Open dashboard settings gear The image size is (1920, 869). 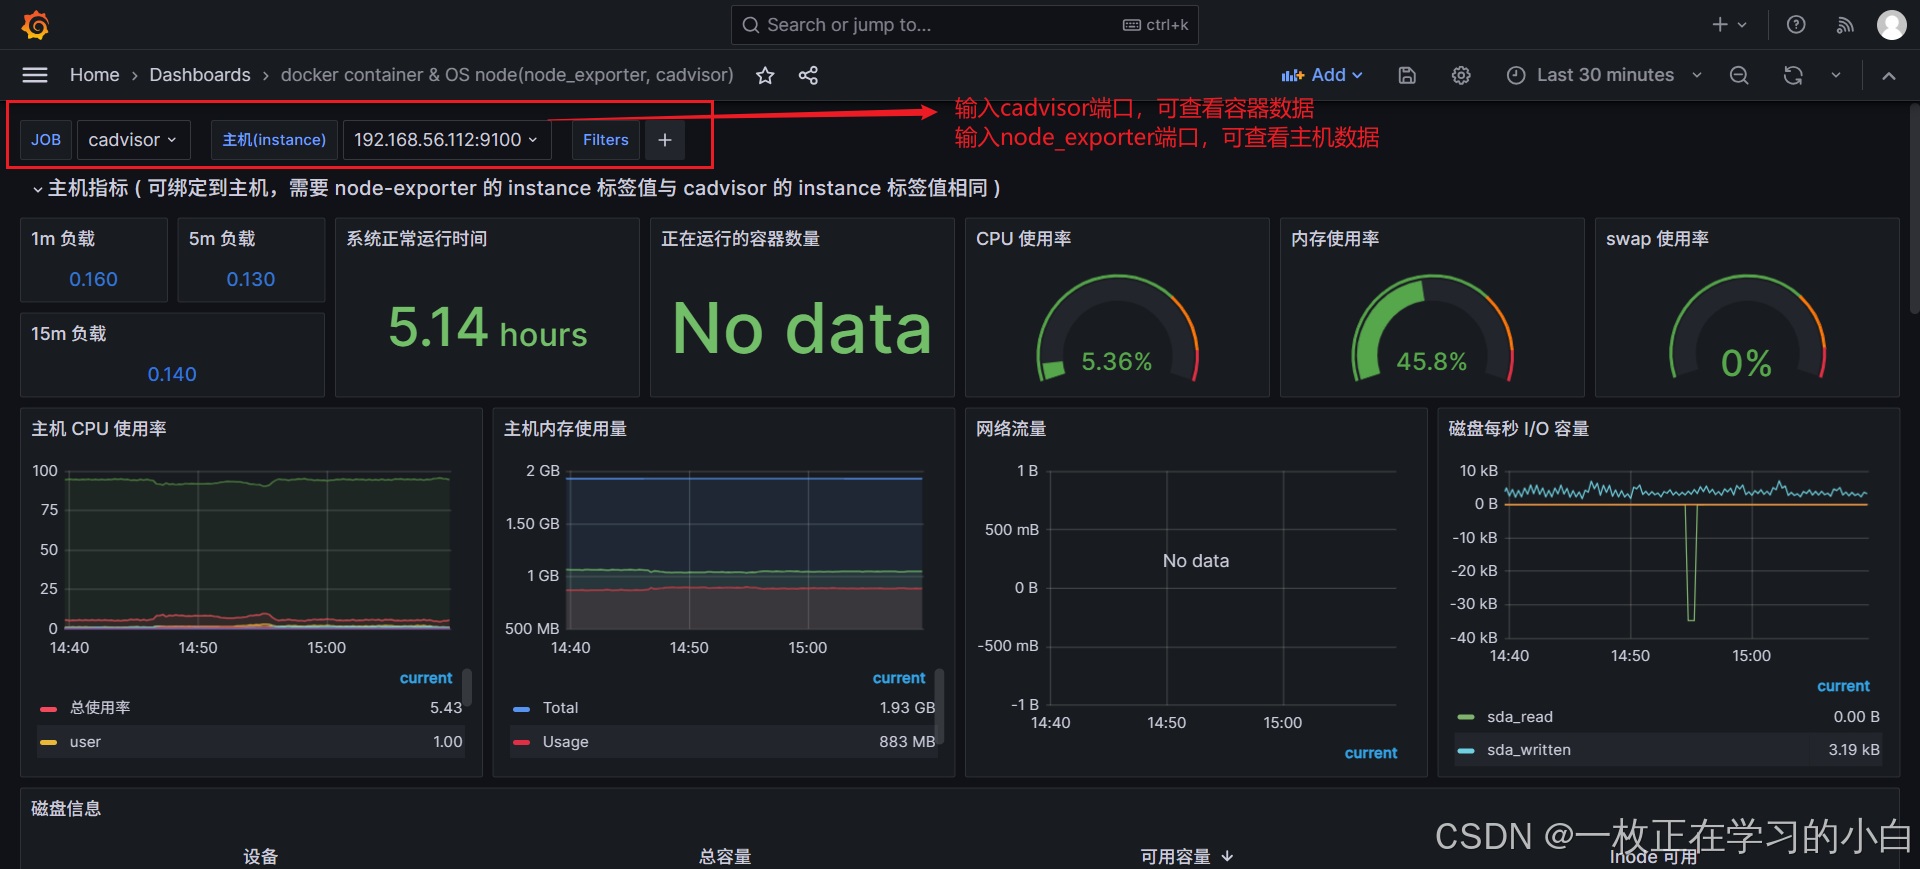tap(1461, 75)
